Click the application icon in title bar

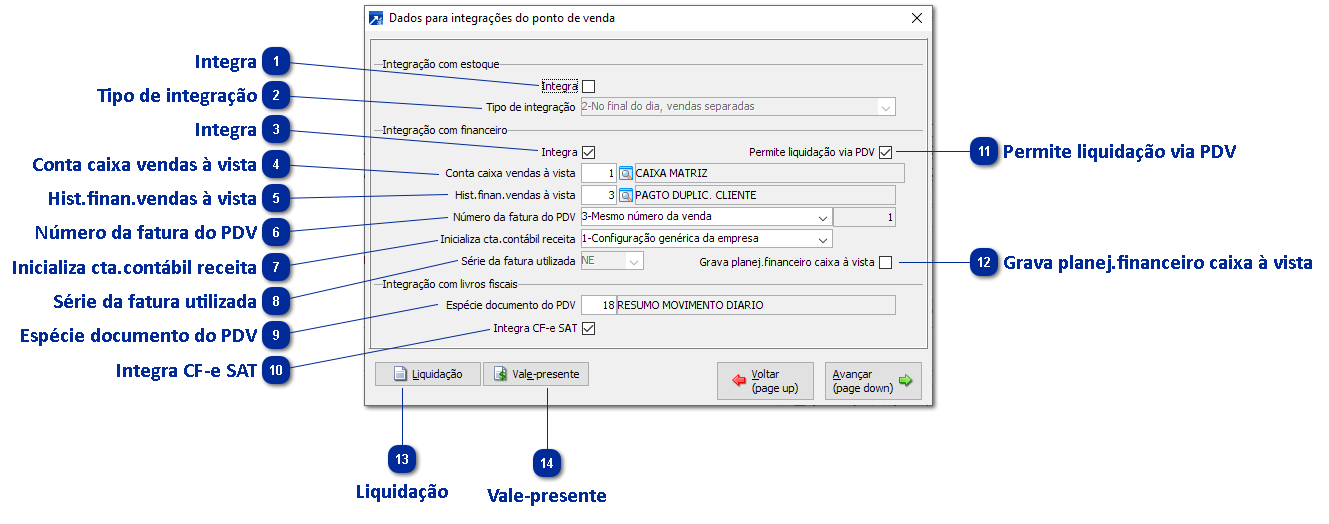coord(376,18)
